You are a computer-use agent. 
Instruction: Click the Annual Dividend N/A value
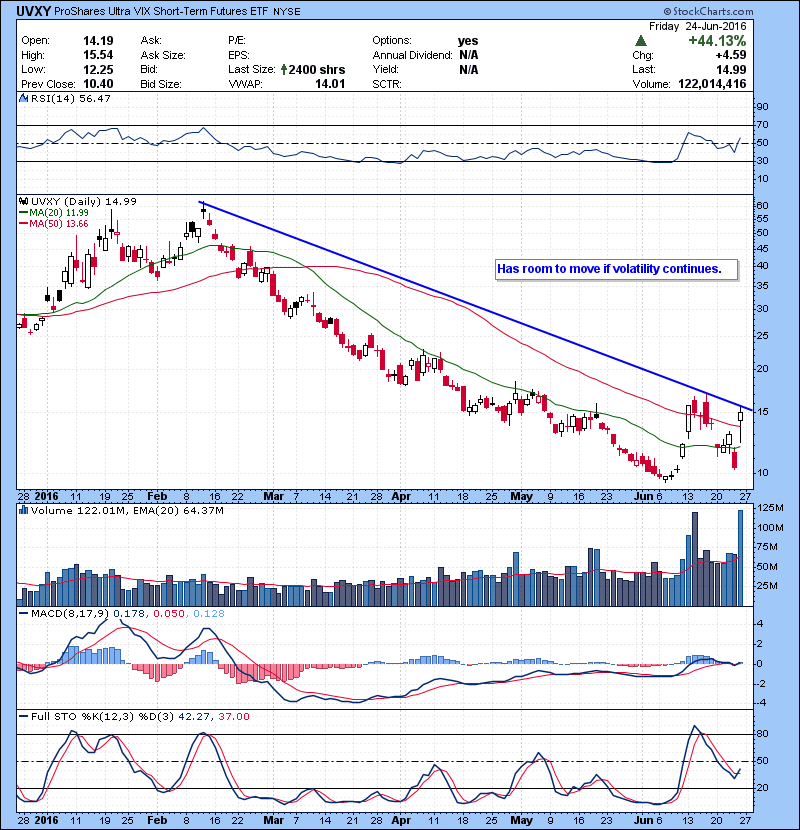(469, 55)
